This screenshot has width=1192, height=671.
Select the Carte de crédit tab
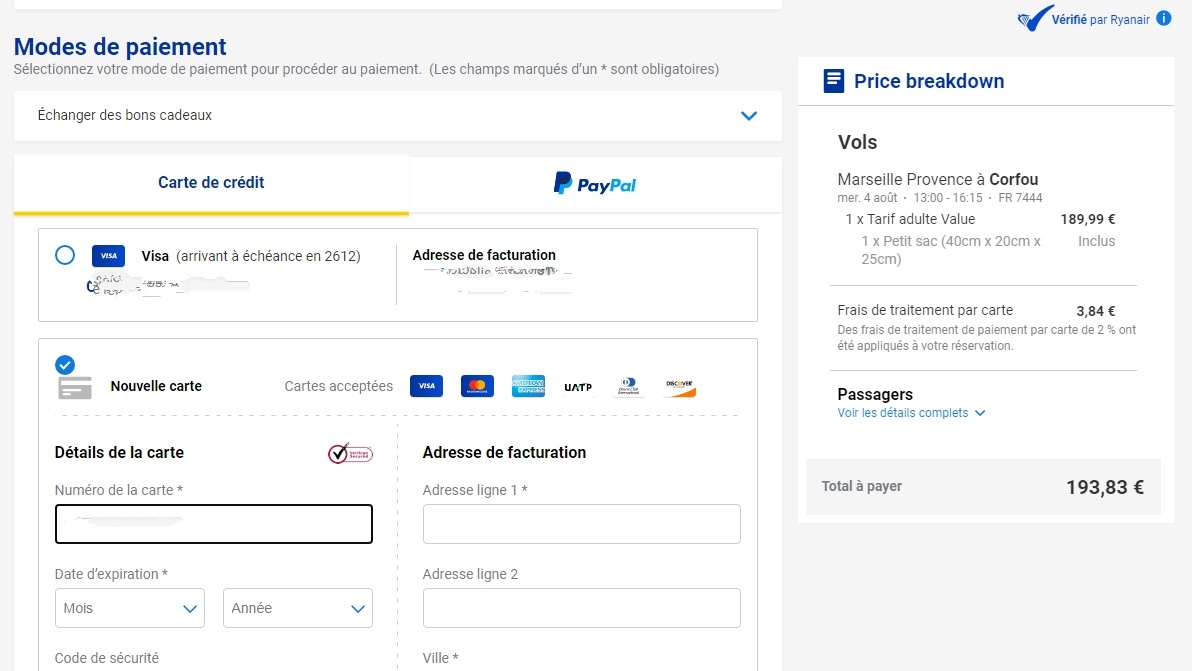211,184
